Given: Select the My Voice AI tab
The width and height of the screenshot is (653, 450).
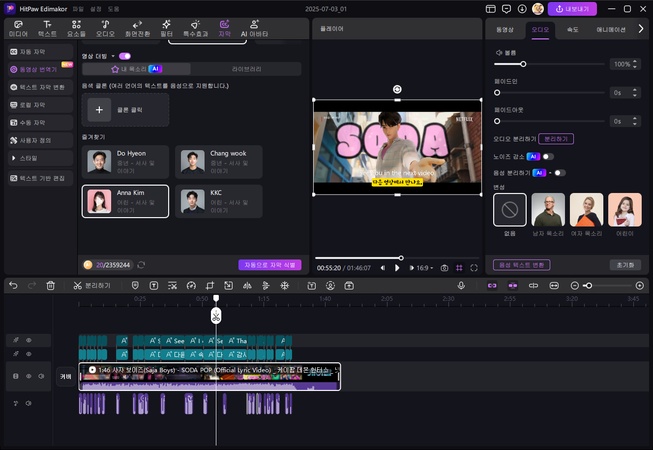Looking at the screenshot, I should pyautogui.click(x=137, y=69).
